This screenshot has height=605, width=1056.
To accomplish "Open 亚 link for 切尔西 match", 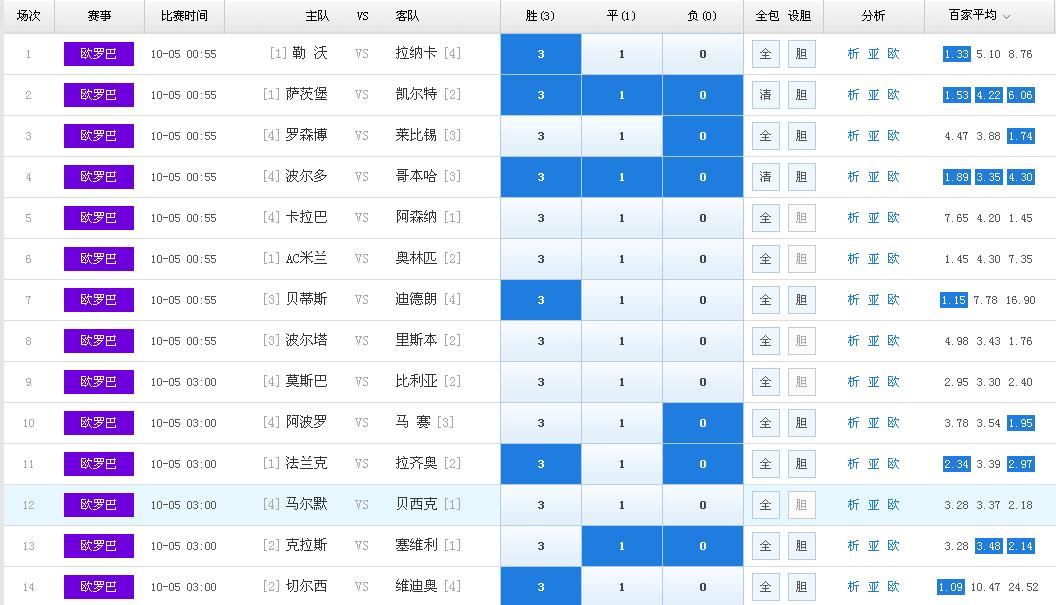I will coord(873,587).
